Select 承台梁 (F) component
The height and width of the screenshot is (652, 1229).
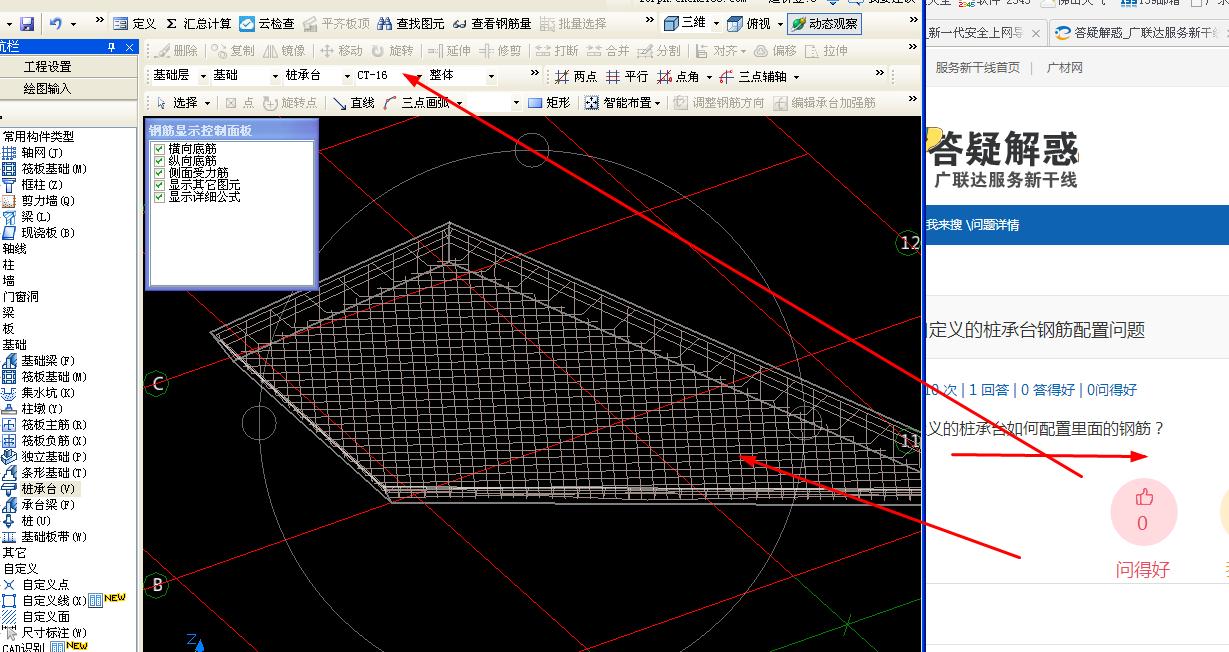tap(39, 504)
